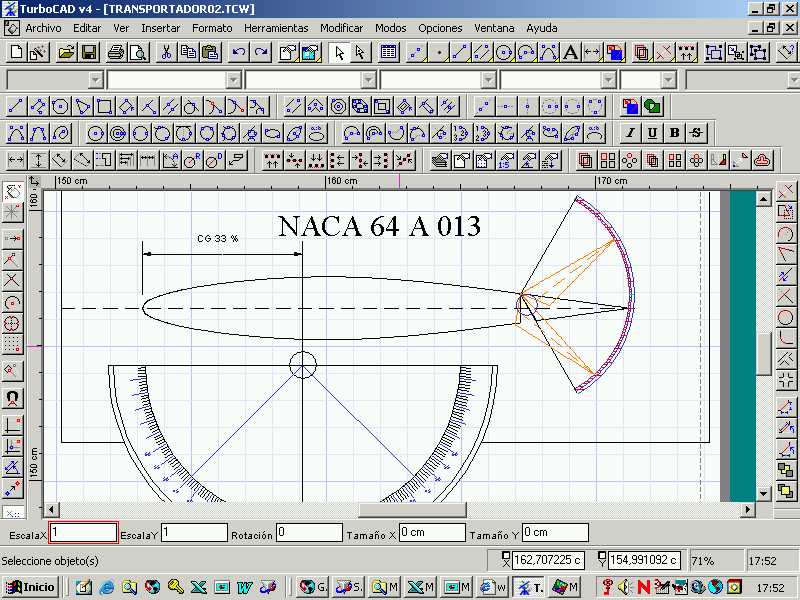Open the scale 1:5 format icon

pyautogui.click(x=506, y=160)
